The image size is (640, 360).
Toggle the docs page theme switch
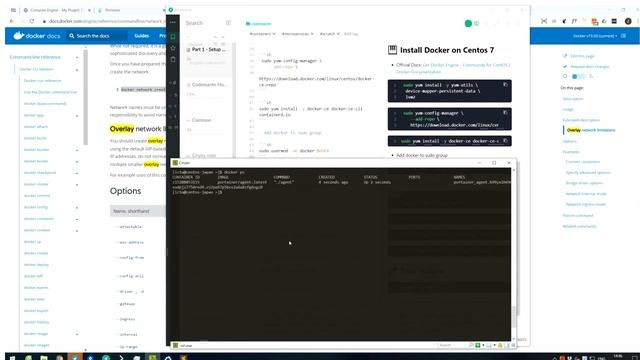pos(578,76)
